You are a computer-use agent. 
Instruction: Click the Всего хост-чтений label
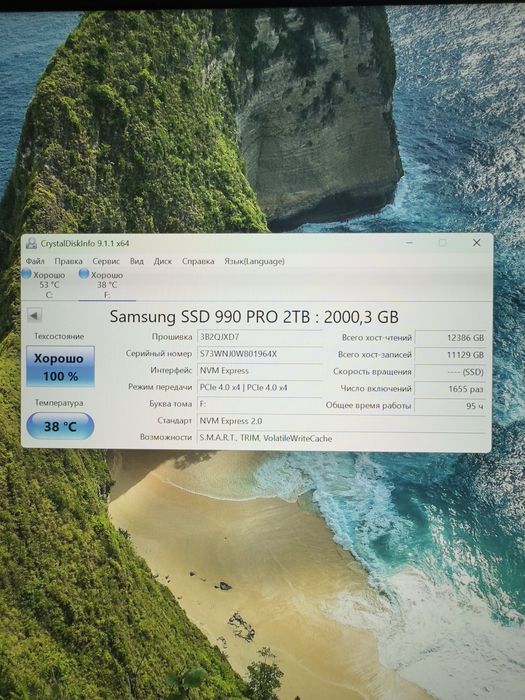coord(377,338)
